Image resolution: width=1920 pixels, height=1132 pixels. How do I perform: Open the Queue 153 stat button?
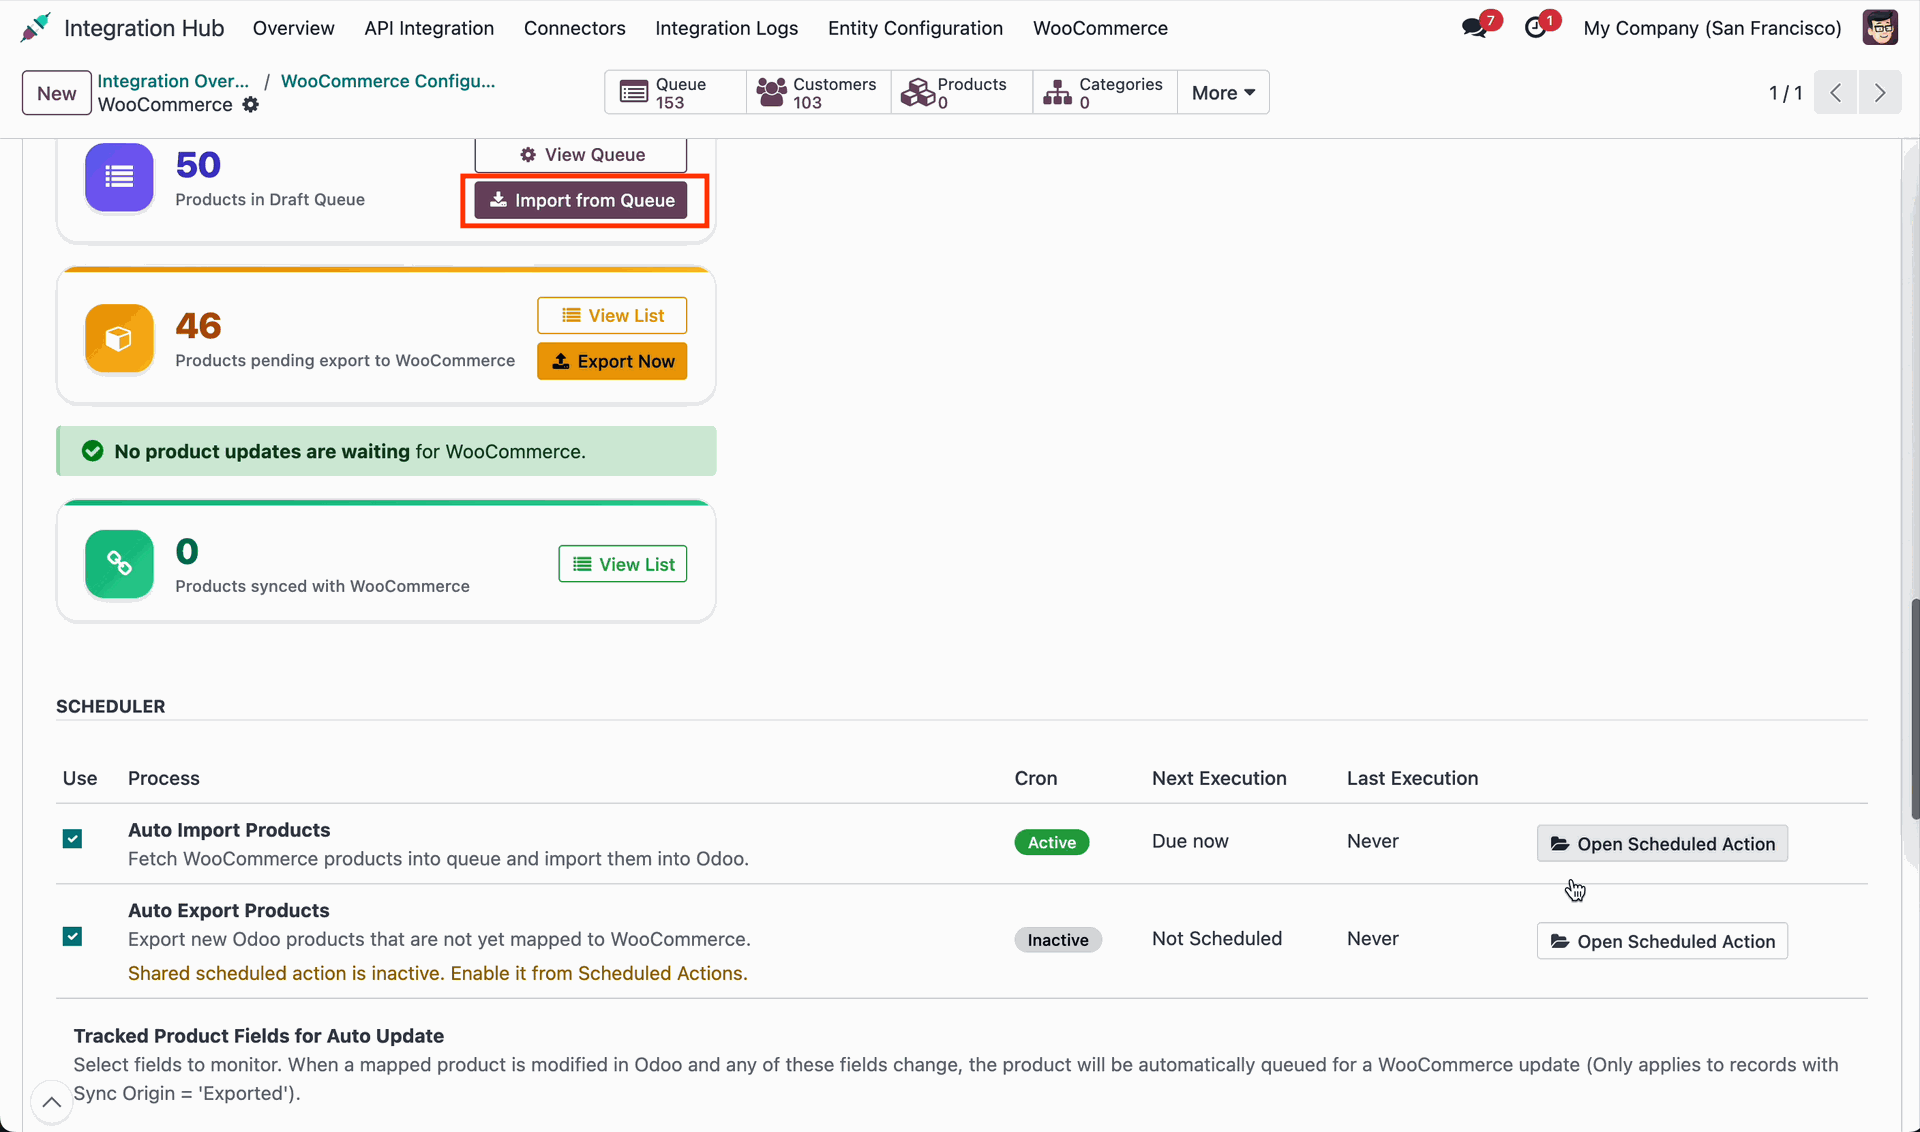tap(675, 92)
